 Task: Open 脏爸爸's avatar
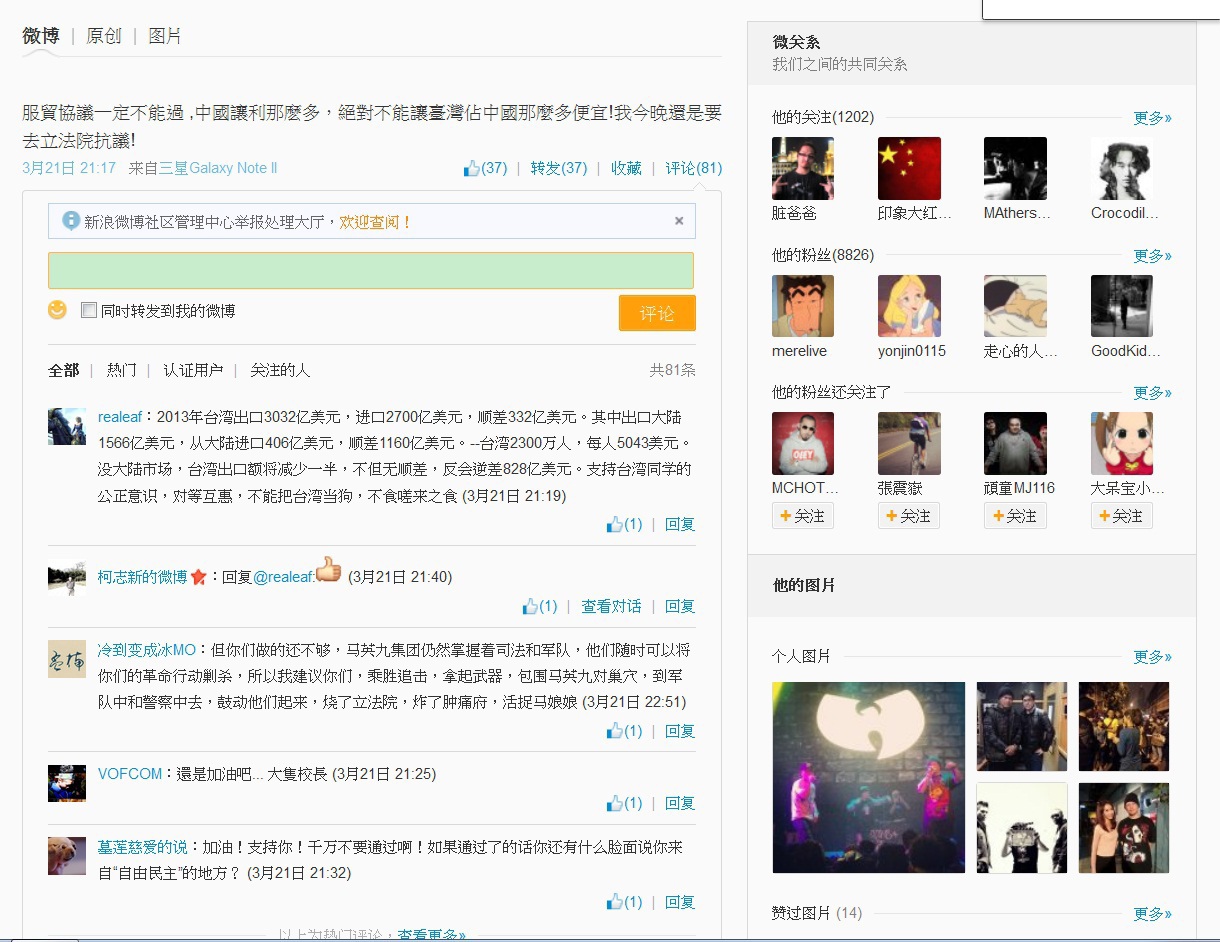pyautogui.click(x=803, y=168)
